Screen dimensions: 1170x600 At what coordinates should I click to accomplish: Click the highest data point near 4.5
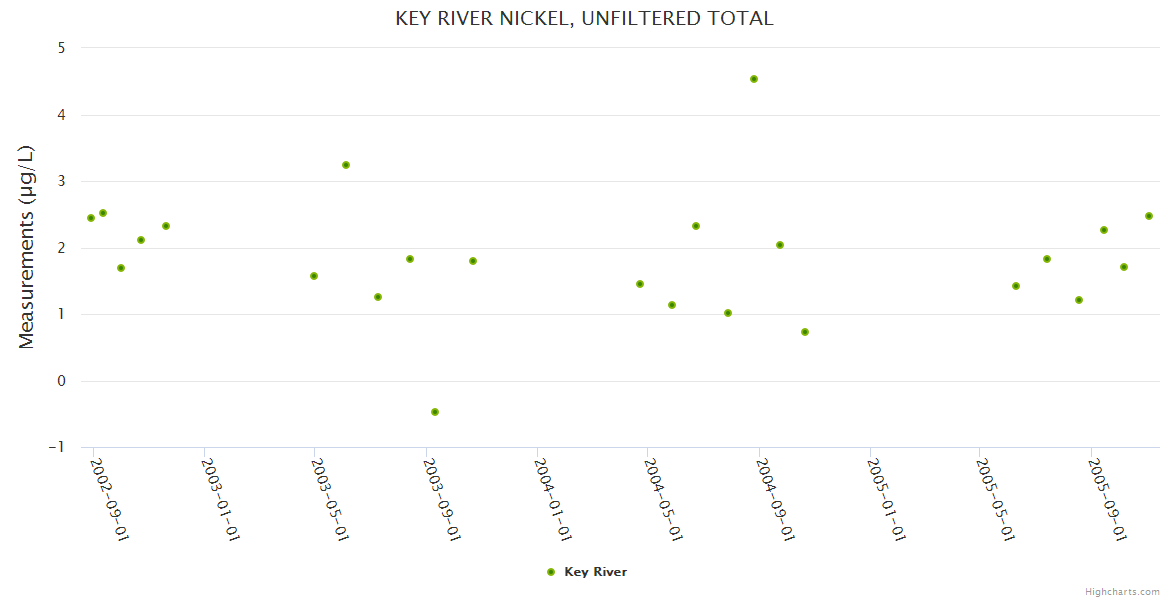[x=754, y=79]
